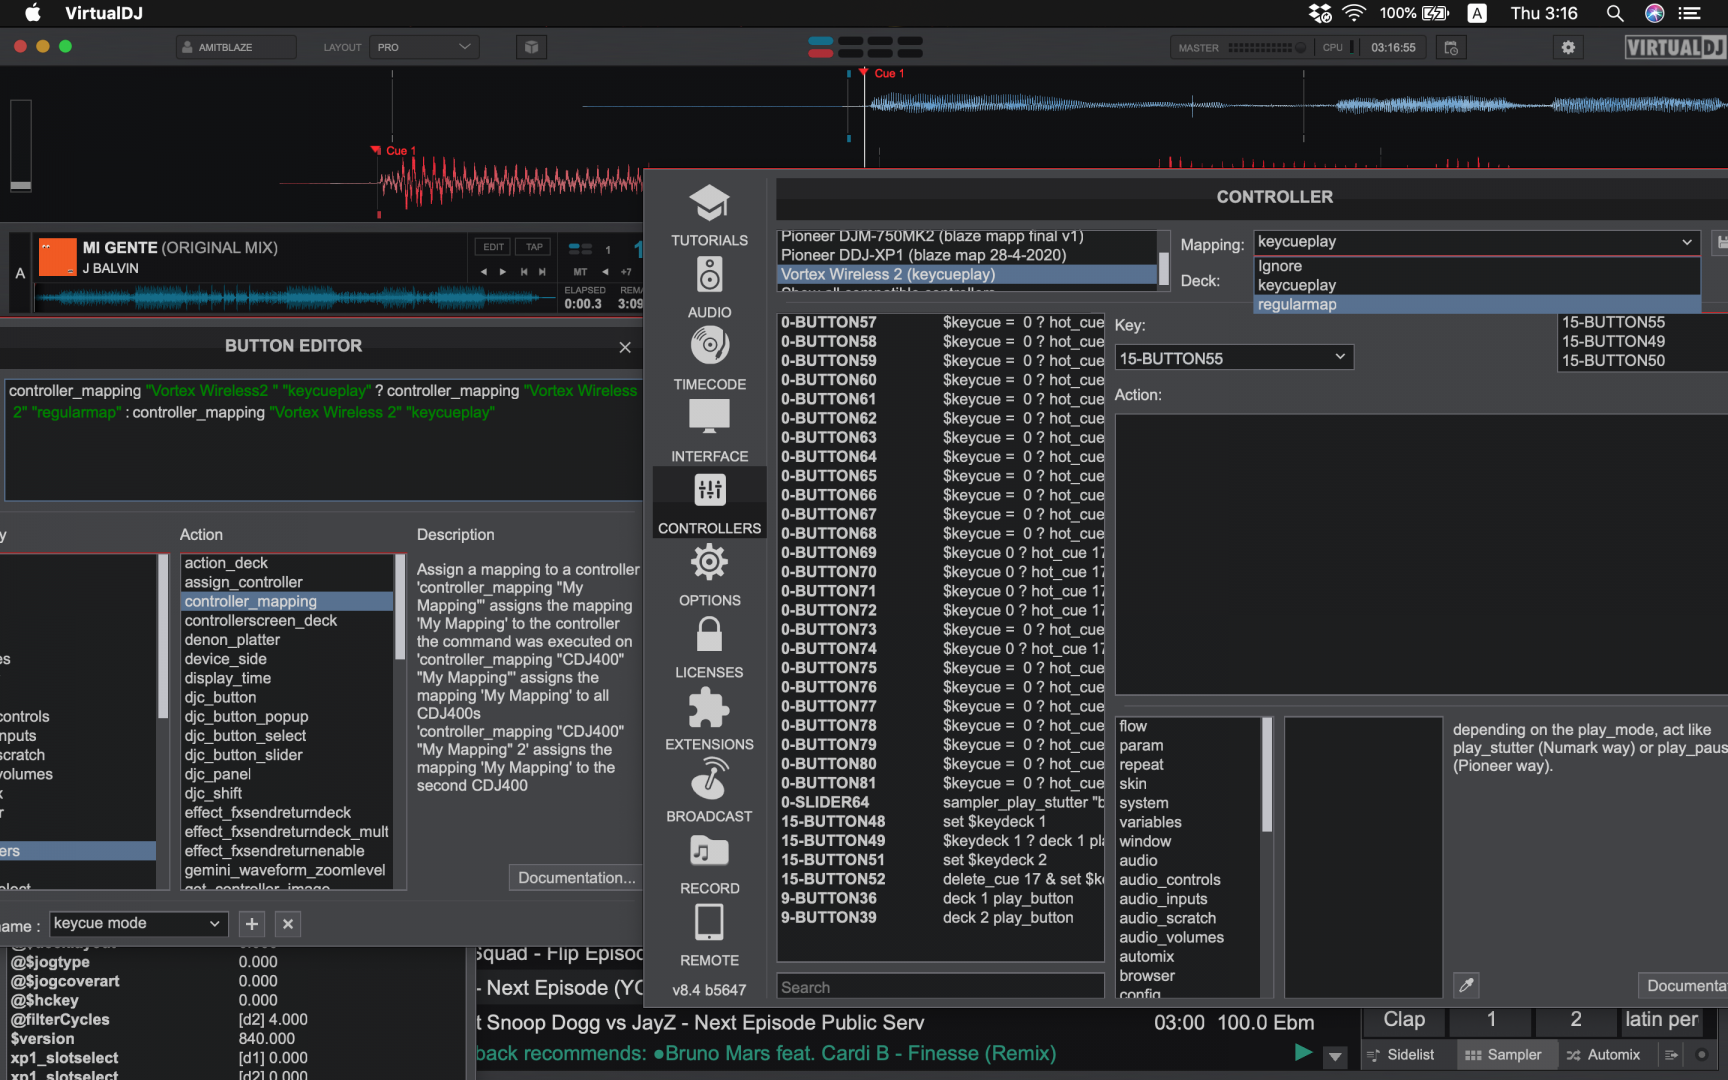Image resolution: width=1728 pixels, height=1080 pixels.
Task: Open the Remote settings section
Action: 709,935
